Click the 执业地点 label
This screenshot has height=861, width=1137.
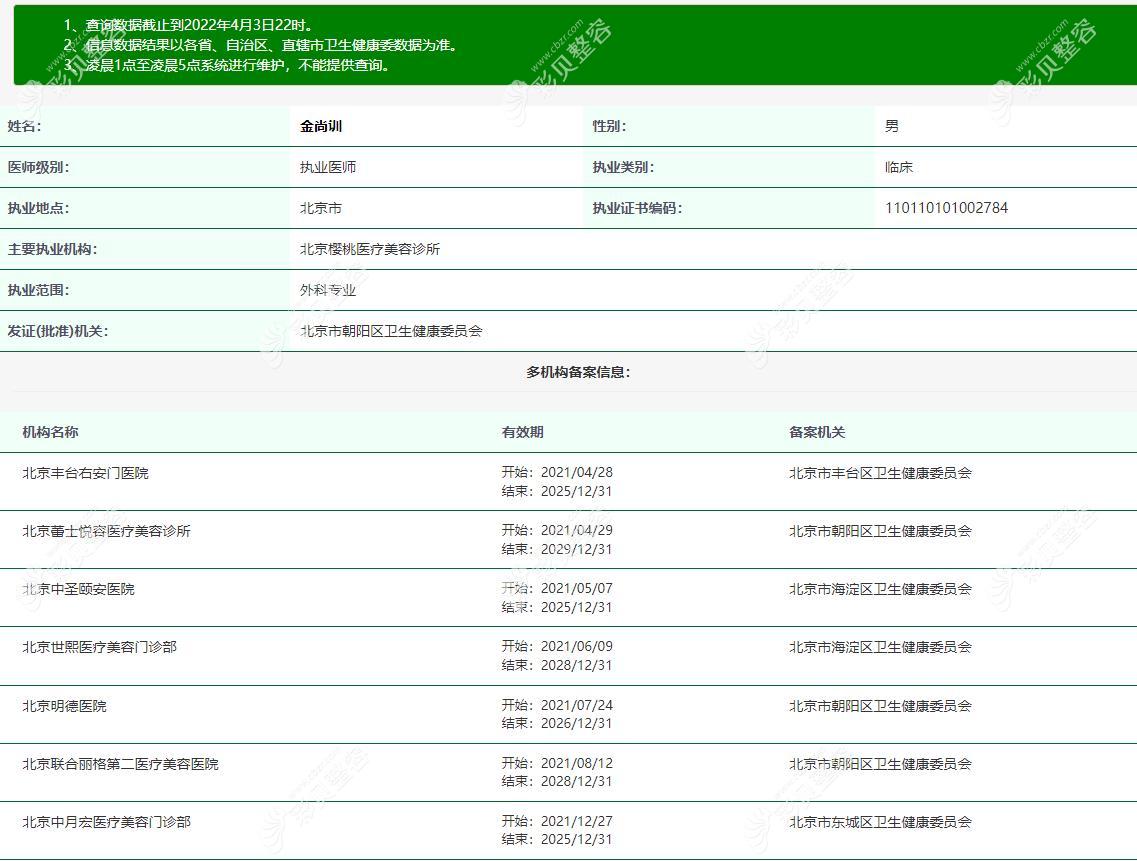click(x=38, y=208)
